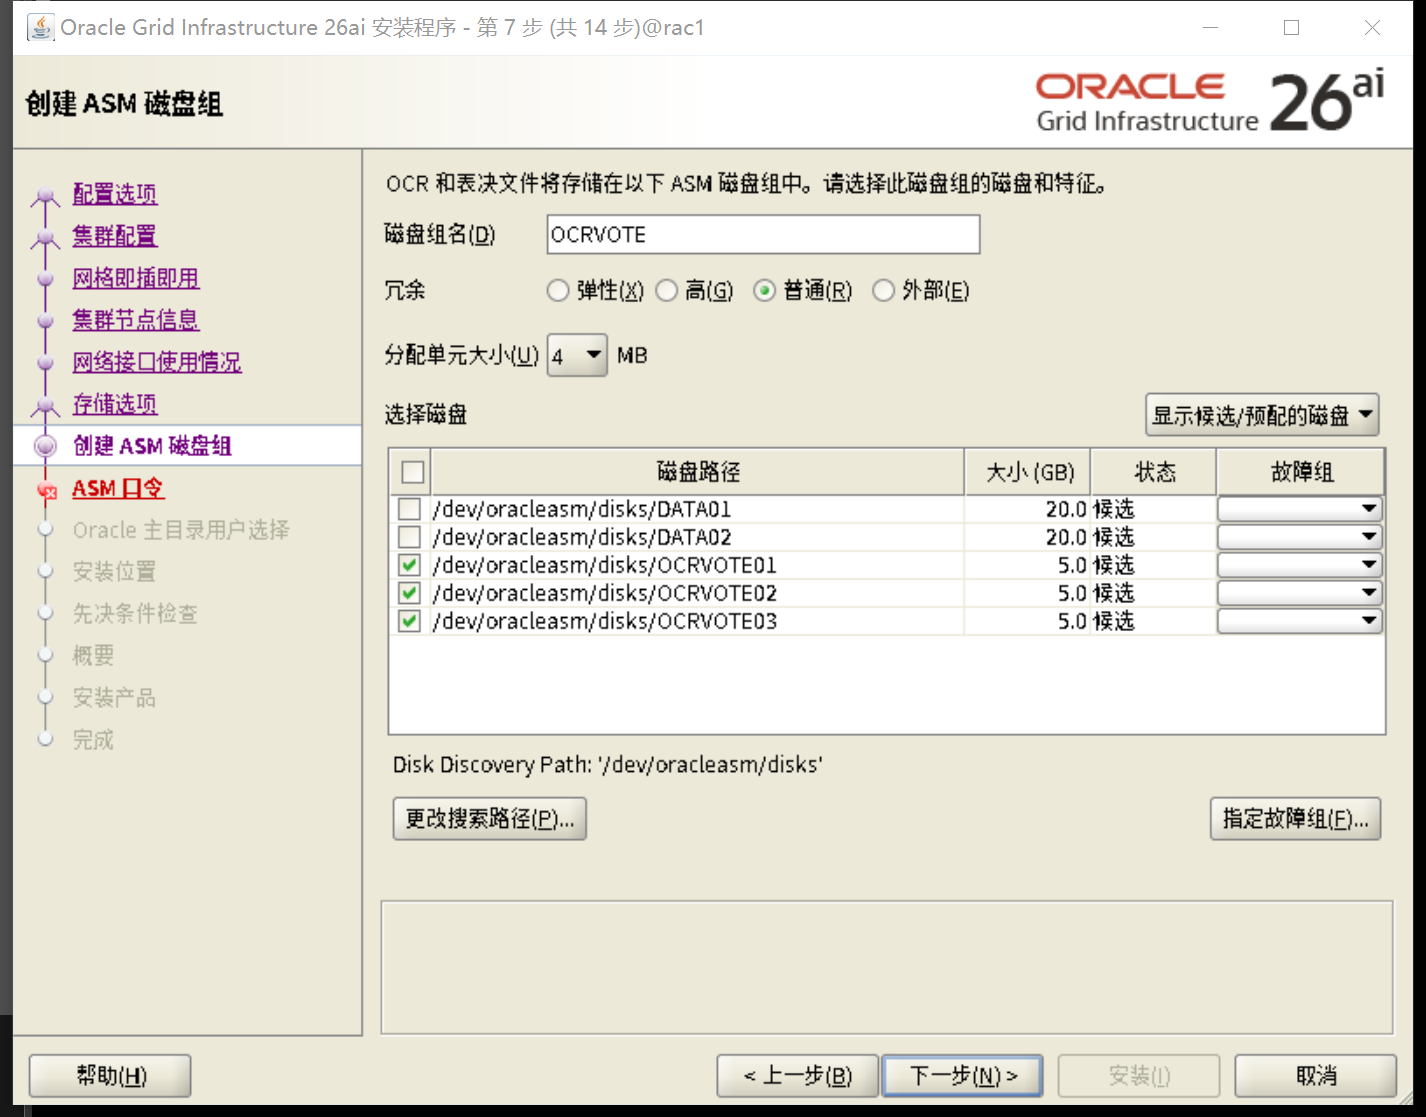This screenshot has width=1426, height=1117.
Task: Click the 磁盘组名 input field
Action: point(763,234)
